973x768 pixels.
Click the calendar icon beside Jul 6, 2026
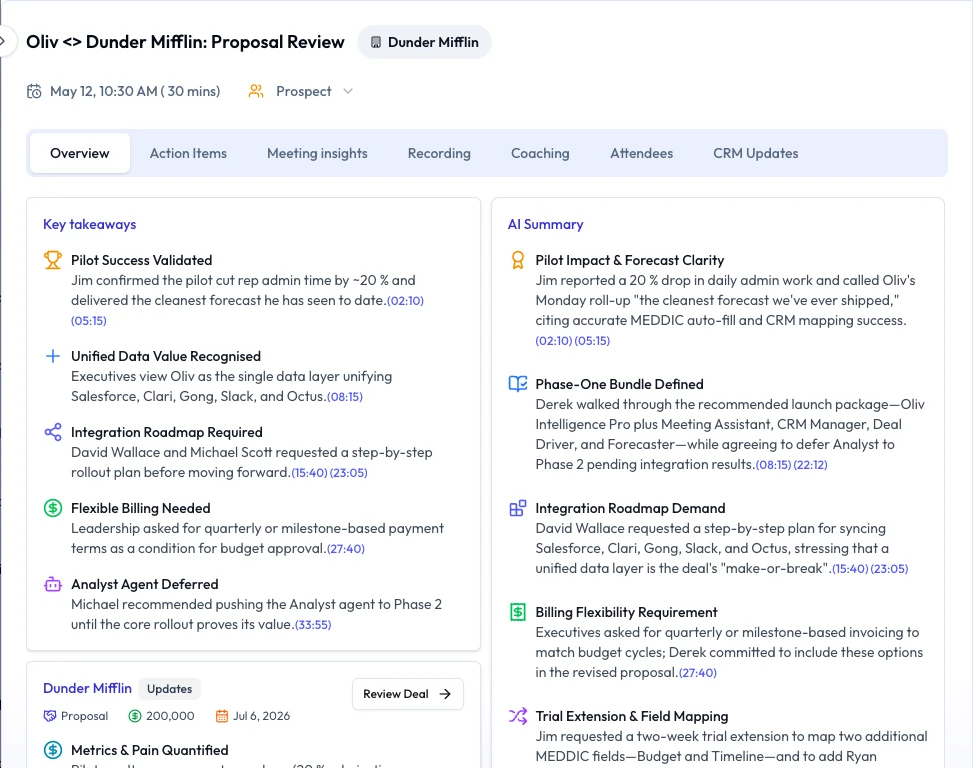point(222,716)
